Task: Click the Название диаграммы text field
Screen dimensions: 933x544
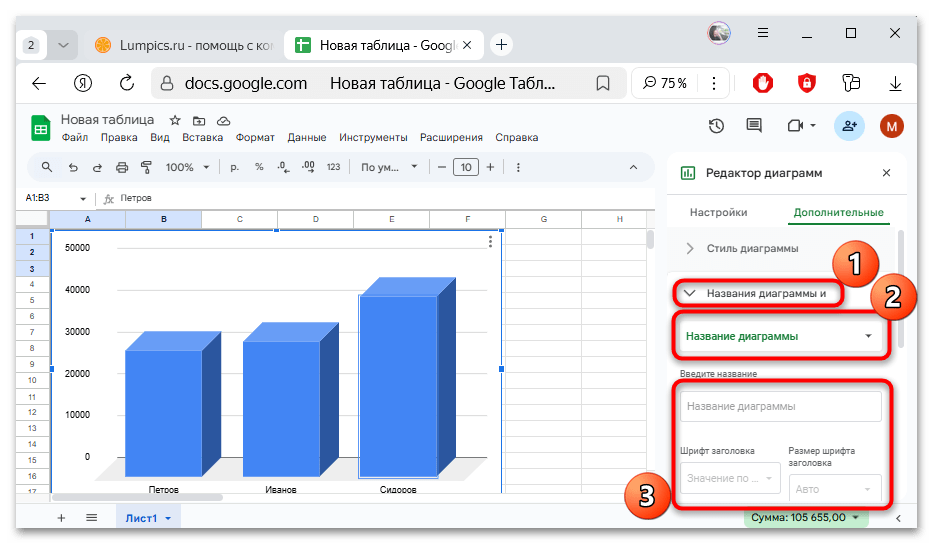Action: [x=780, y=407]
